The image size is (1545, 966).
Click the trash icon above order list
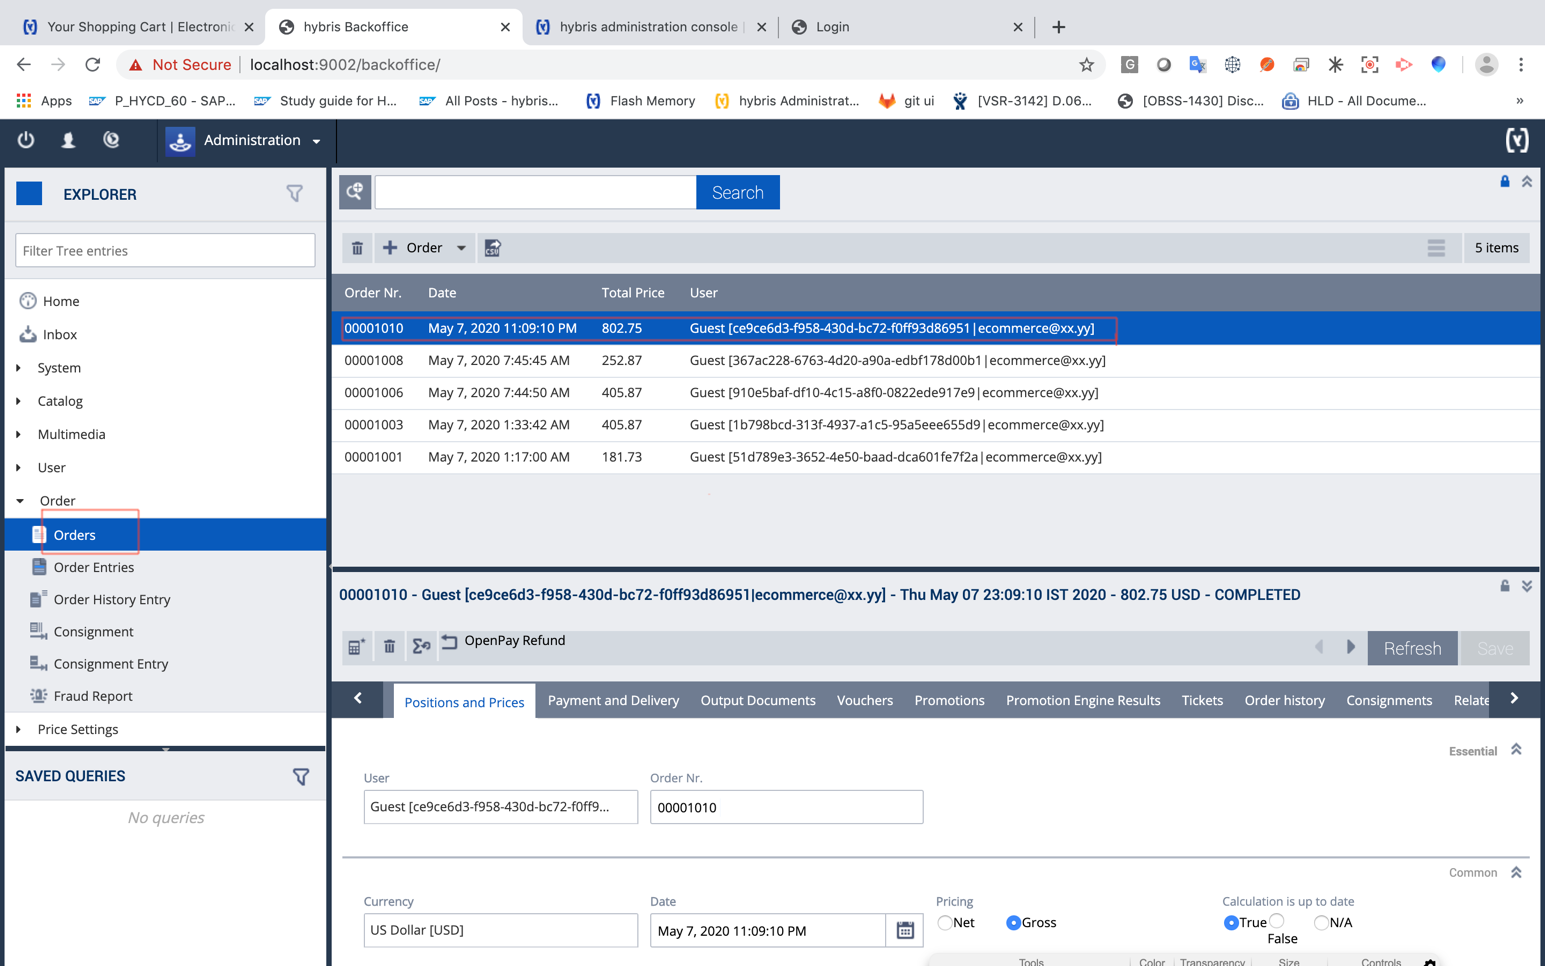click(x=357, y=248)
